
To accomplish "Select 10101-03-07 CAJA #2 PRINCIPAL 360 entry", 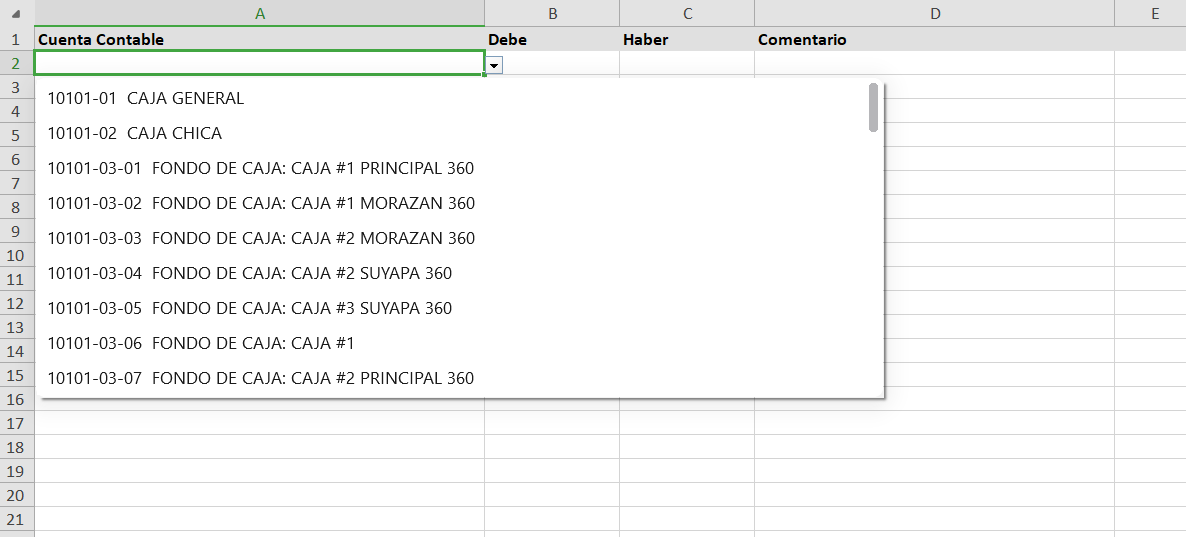I will click(459, 378).
